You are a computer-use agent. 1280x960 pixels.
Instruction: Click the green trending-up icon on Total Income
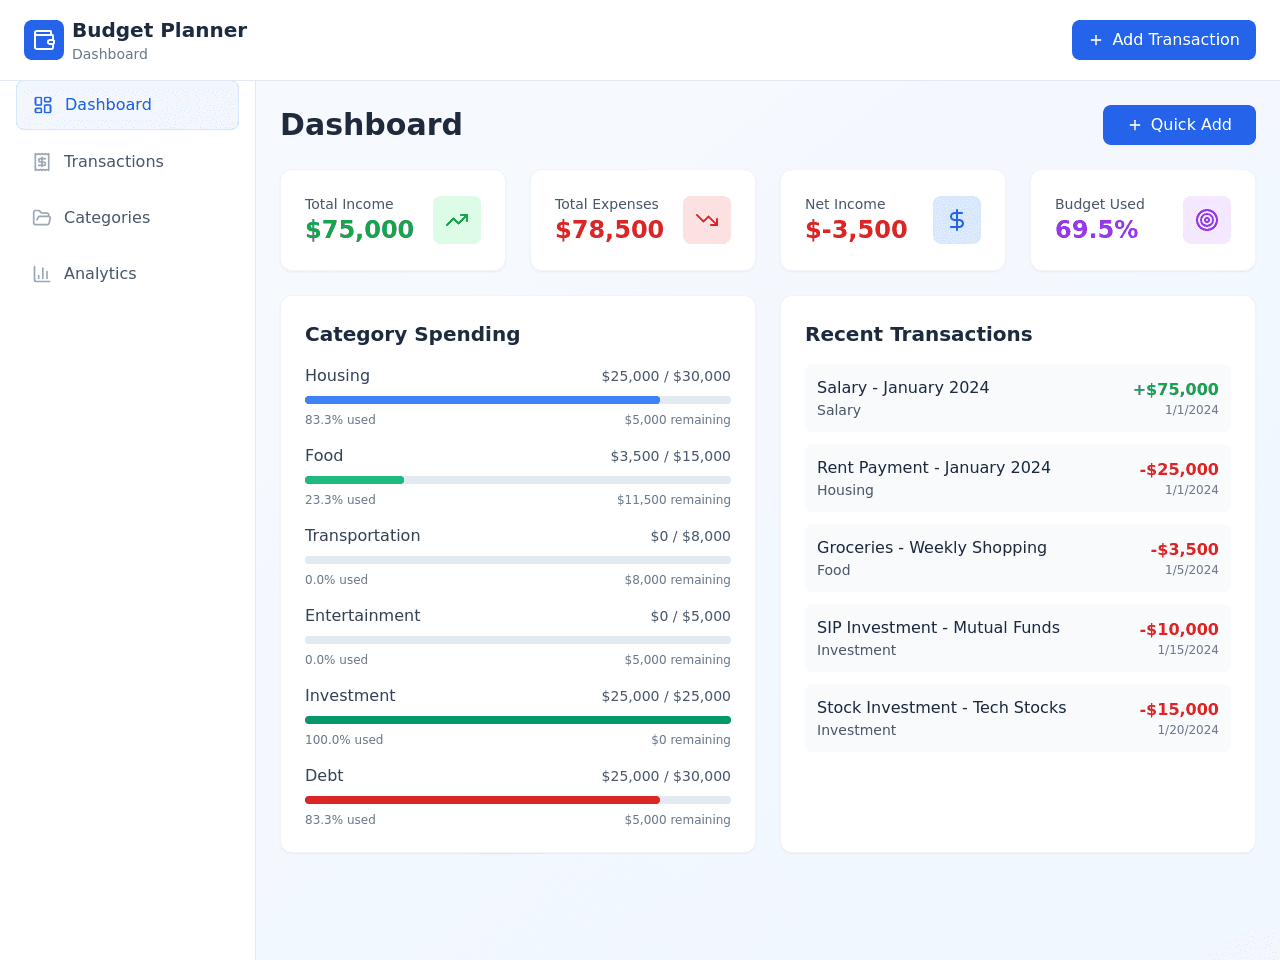(x=457, y=220)
